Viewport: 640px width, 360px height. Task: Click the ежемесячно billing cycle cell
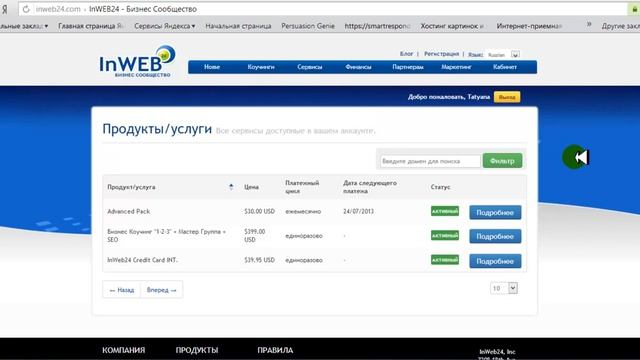tap(303, 211)
